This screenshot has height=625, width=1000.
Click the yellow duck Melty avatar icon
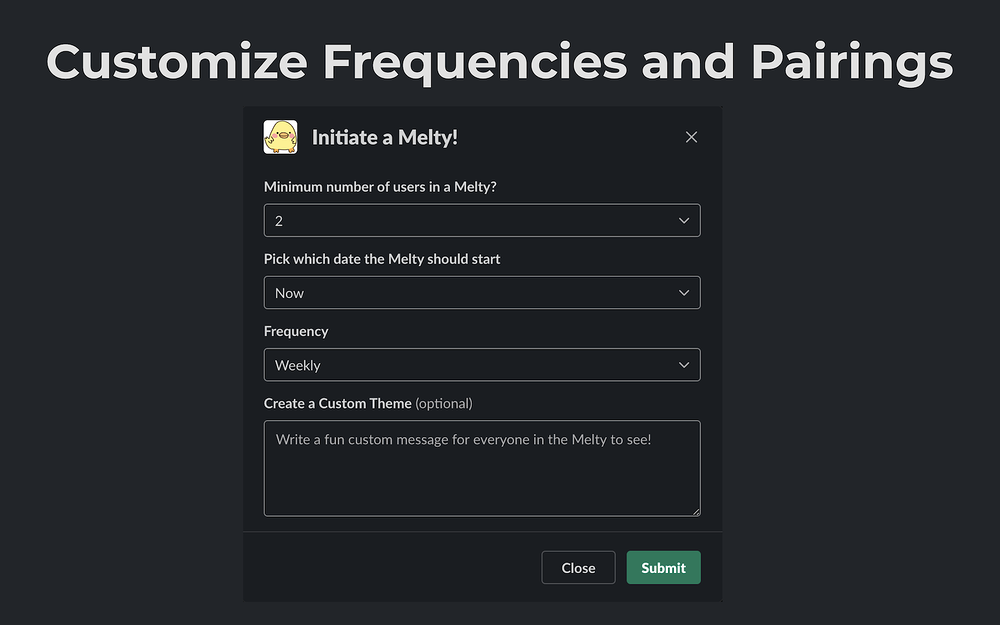pos(281,137)
